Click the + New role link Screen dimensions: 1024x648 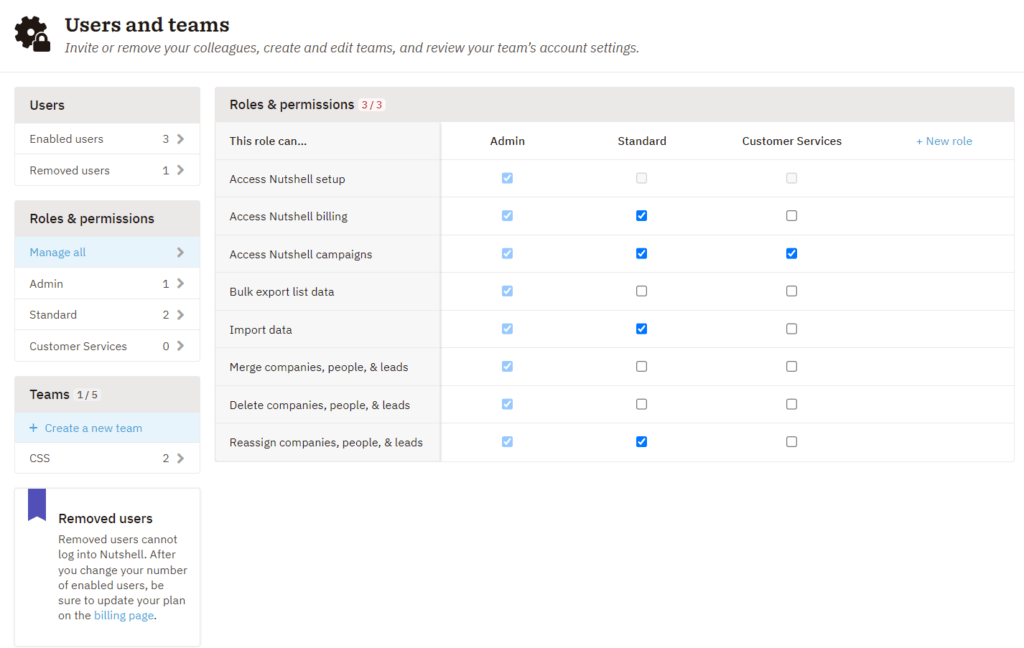943,141
